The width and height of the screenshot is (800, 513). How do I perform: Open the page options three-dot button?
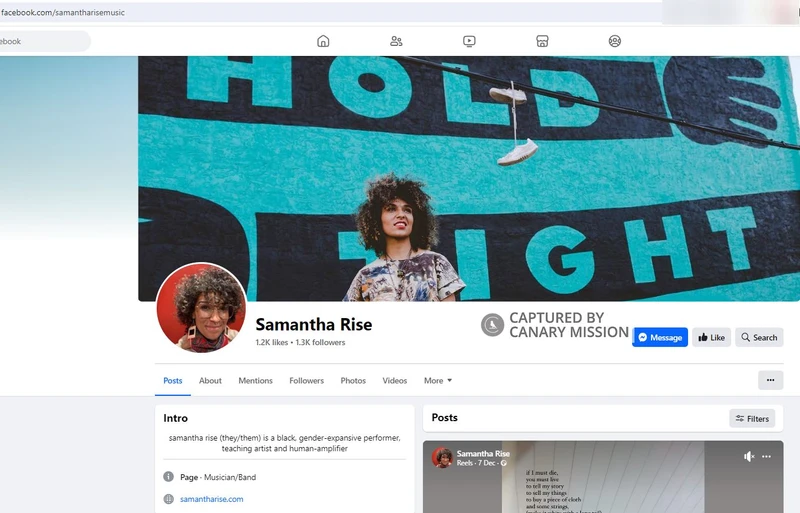click(770, 380)
